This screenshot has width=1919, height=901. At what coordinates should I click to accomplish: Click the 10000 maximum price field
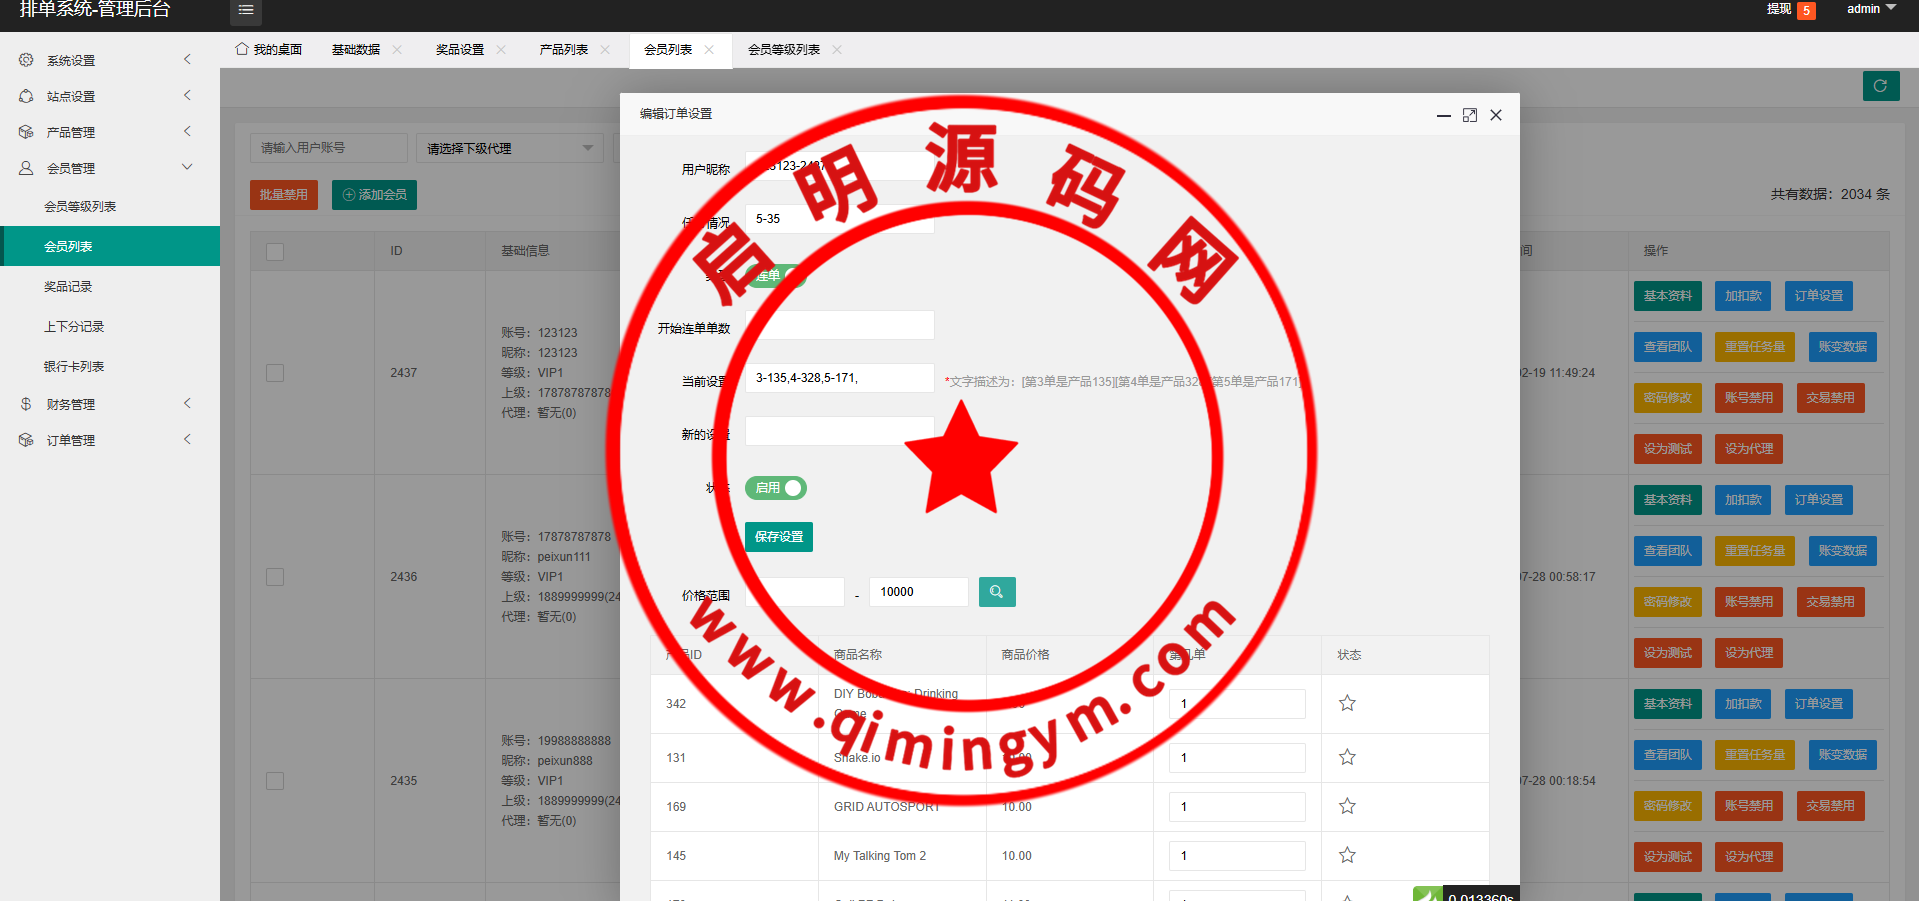coord(918,592)
